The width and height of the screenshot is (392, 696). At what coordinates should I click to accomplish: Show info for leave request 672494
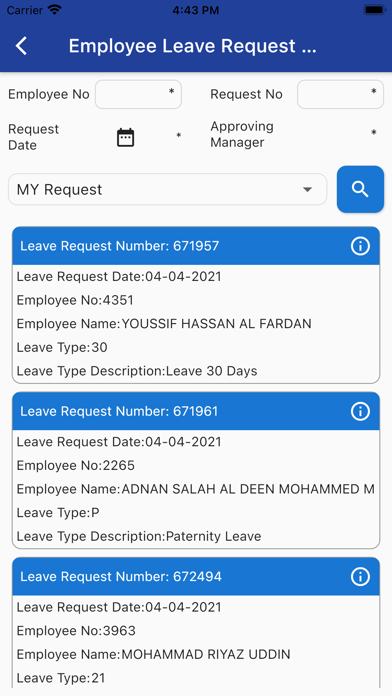tap(360, 577)
